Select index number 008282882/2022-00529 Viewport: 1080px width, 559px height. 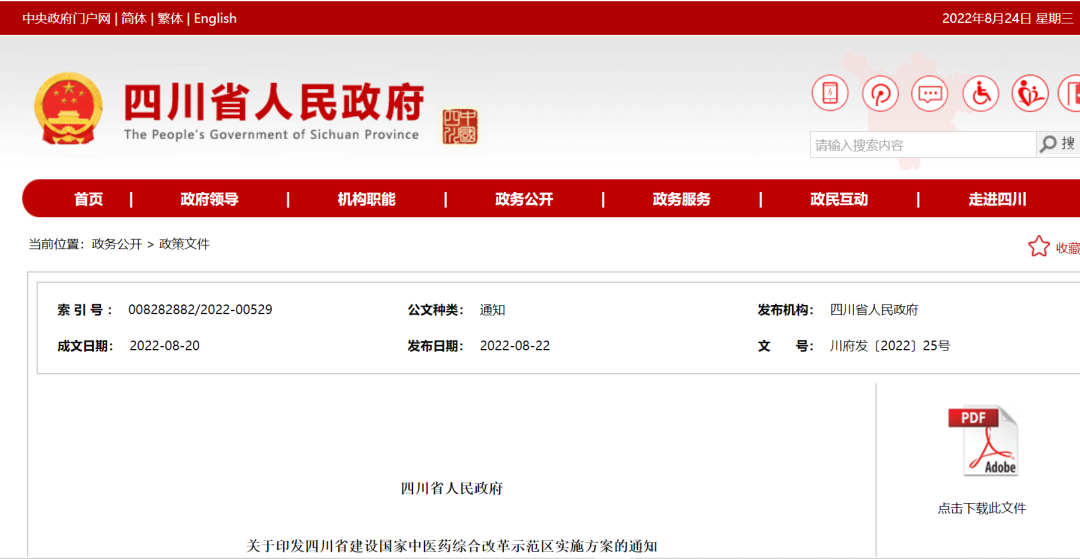coord(200,310)
